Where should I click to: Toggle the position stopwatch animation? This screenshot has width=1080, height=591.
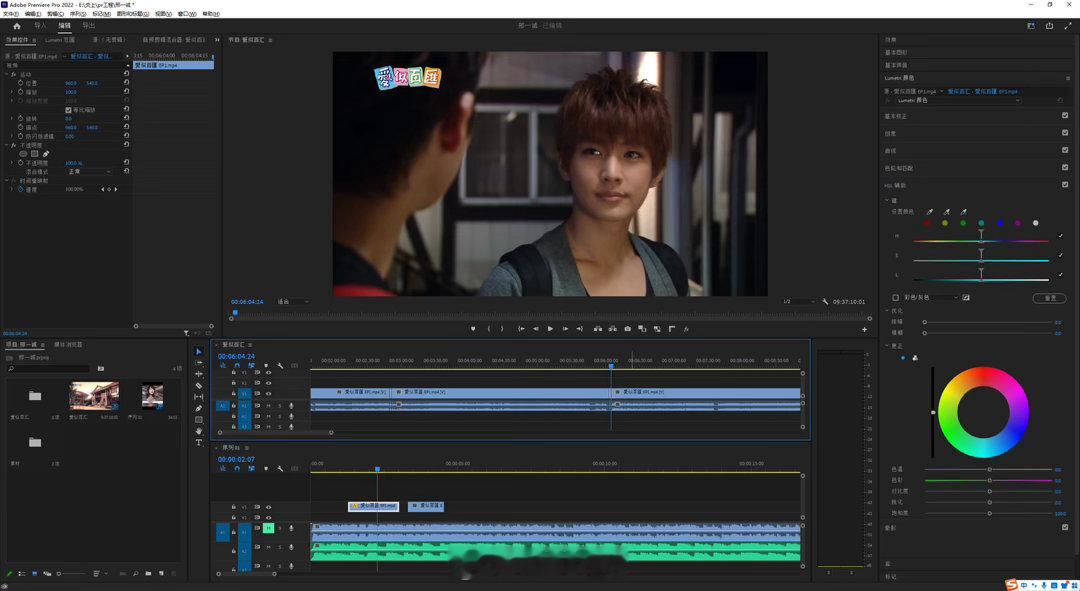point(21,83)
